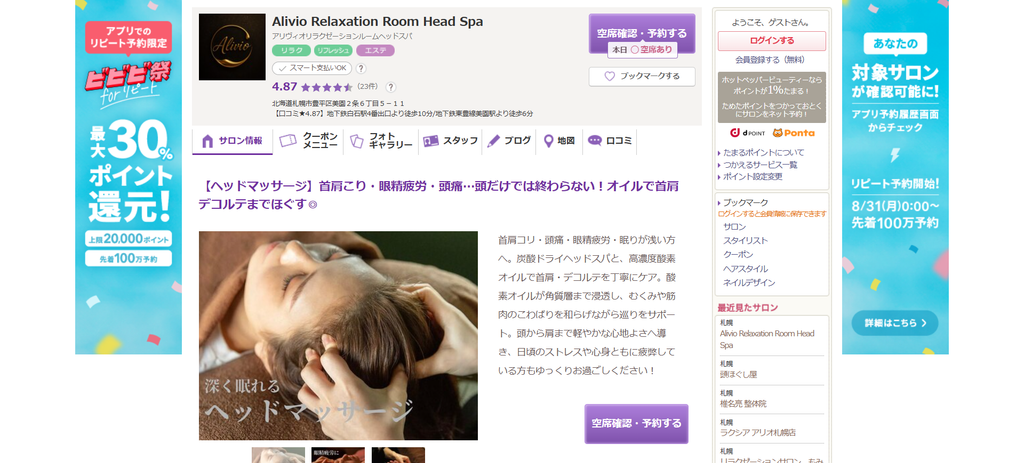Click the 4.87 star rating display
This screenshot has height=463, width=1024.
[x=312, y=87]
